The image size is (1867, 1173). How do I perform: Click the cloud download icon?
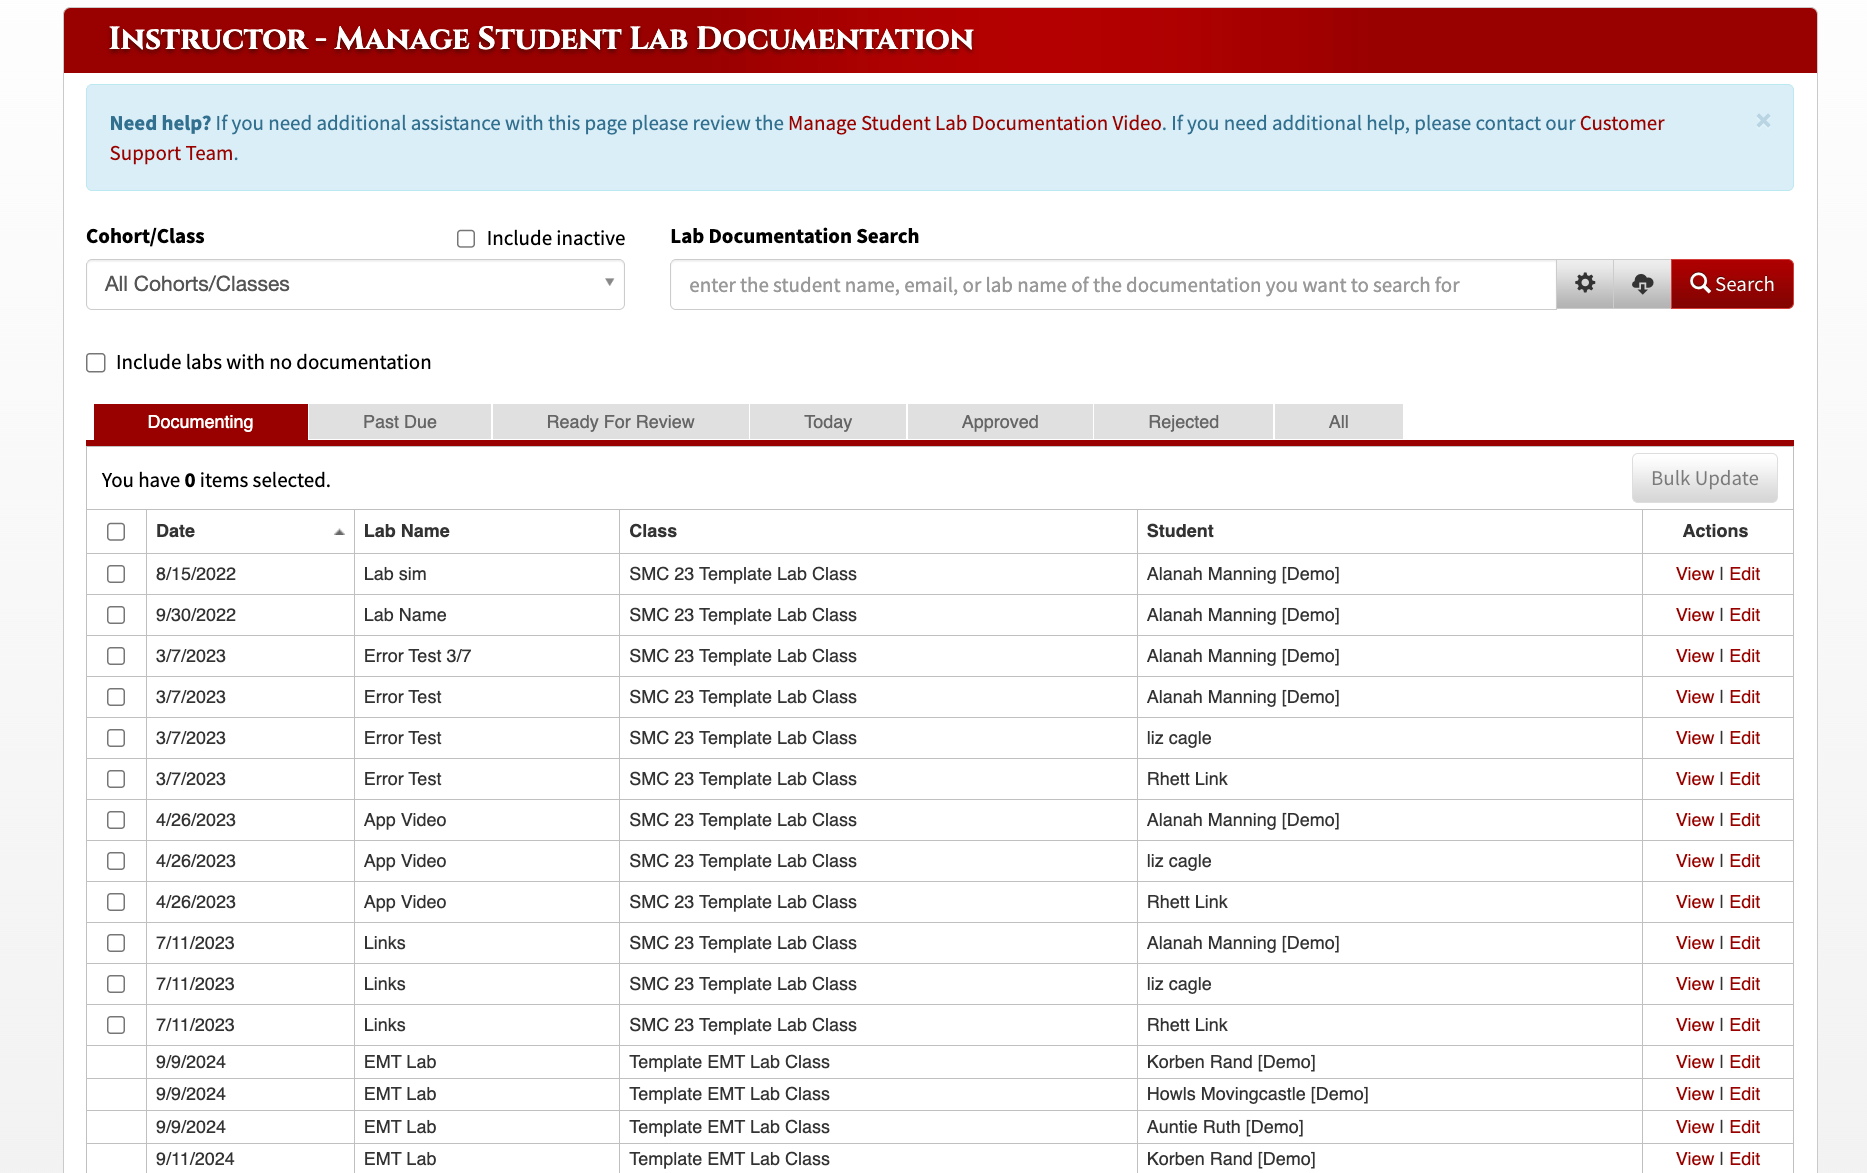pos(1642,284)
